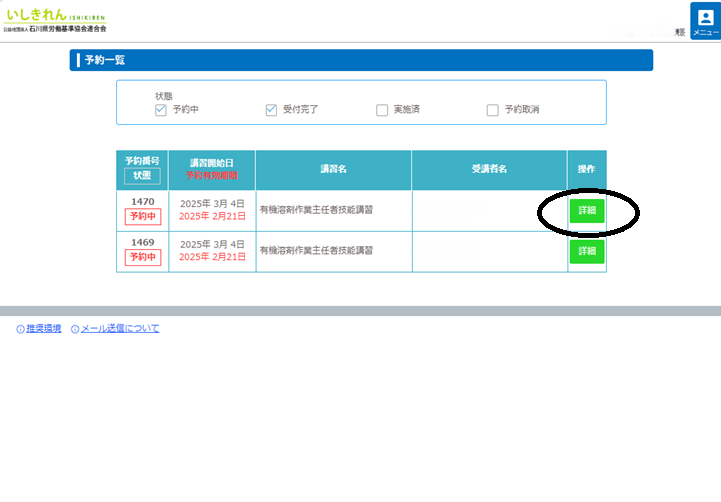Open 詳細 for reservation 1469
721x502 pixels.
pos(587,251)
